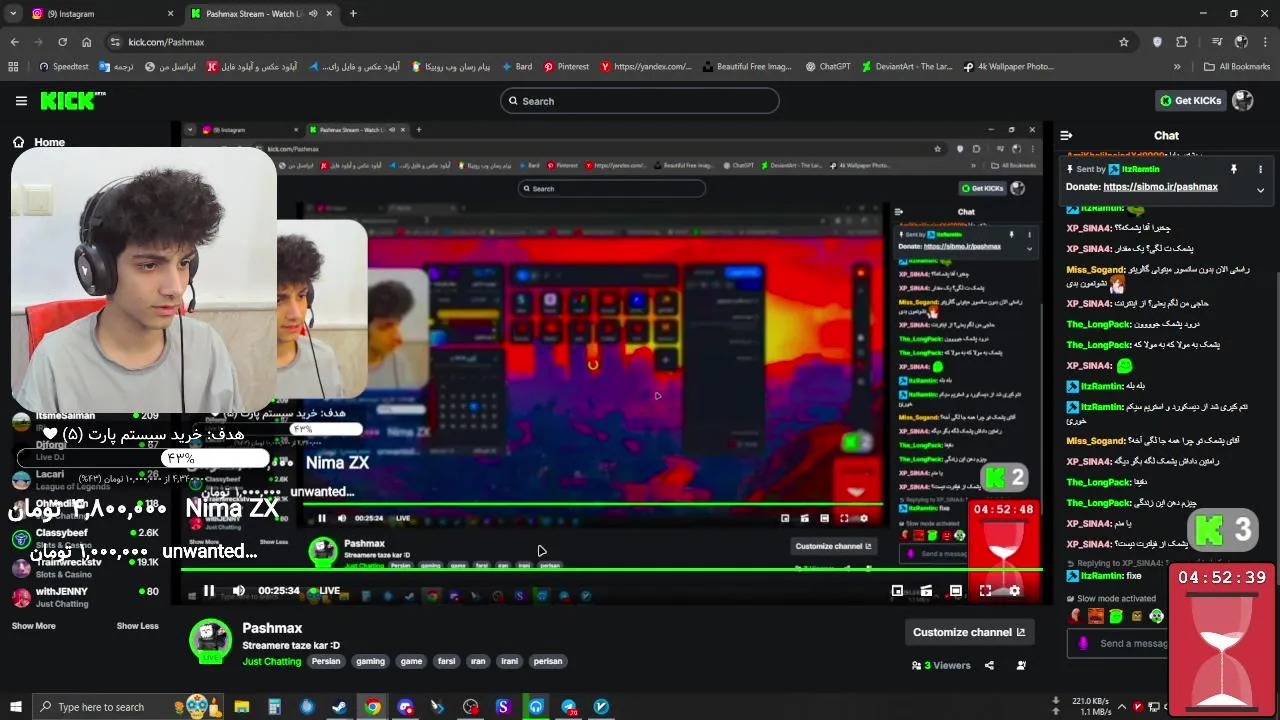Open Customize channel below the stream
Viewport: 1280px width, 720px height.
pyautogui.click(x=969, y=632)
